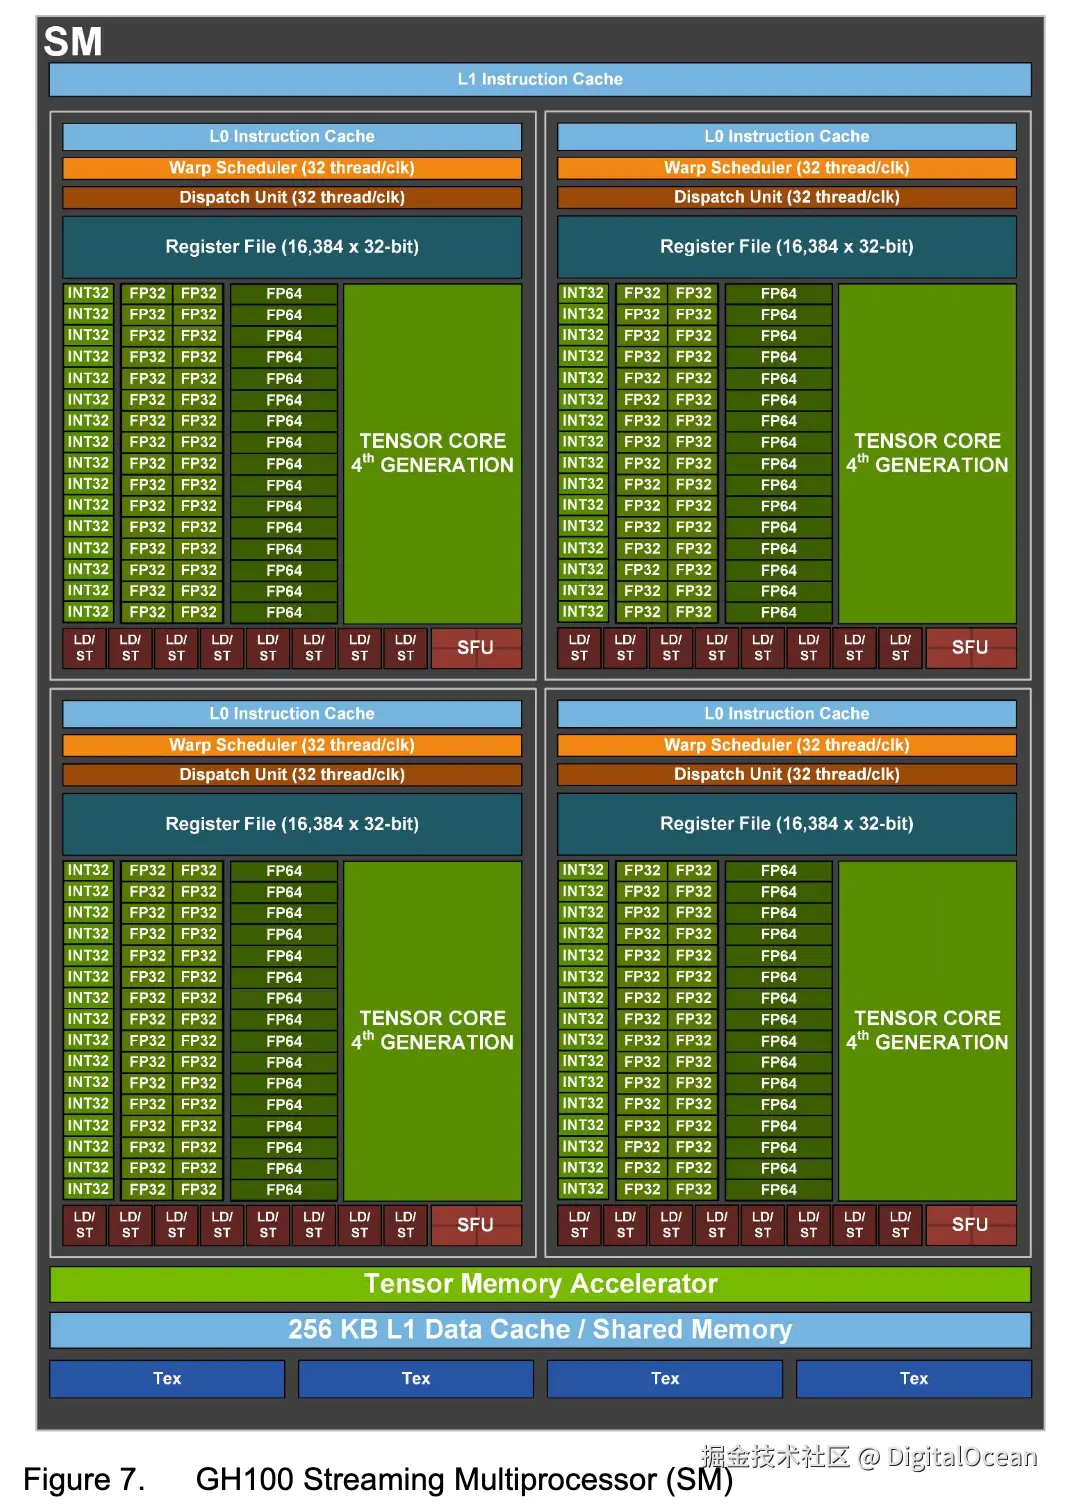The height and width of the screenshot is (1506, 1072).
Task: Expand the top-left Register File (16,384 x 32-bit)
Action: click(292, 246)
